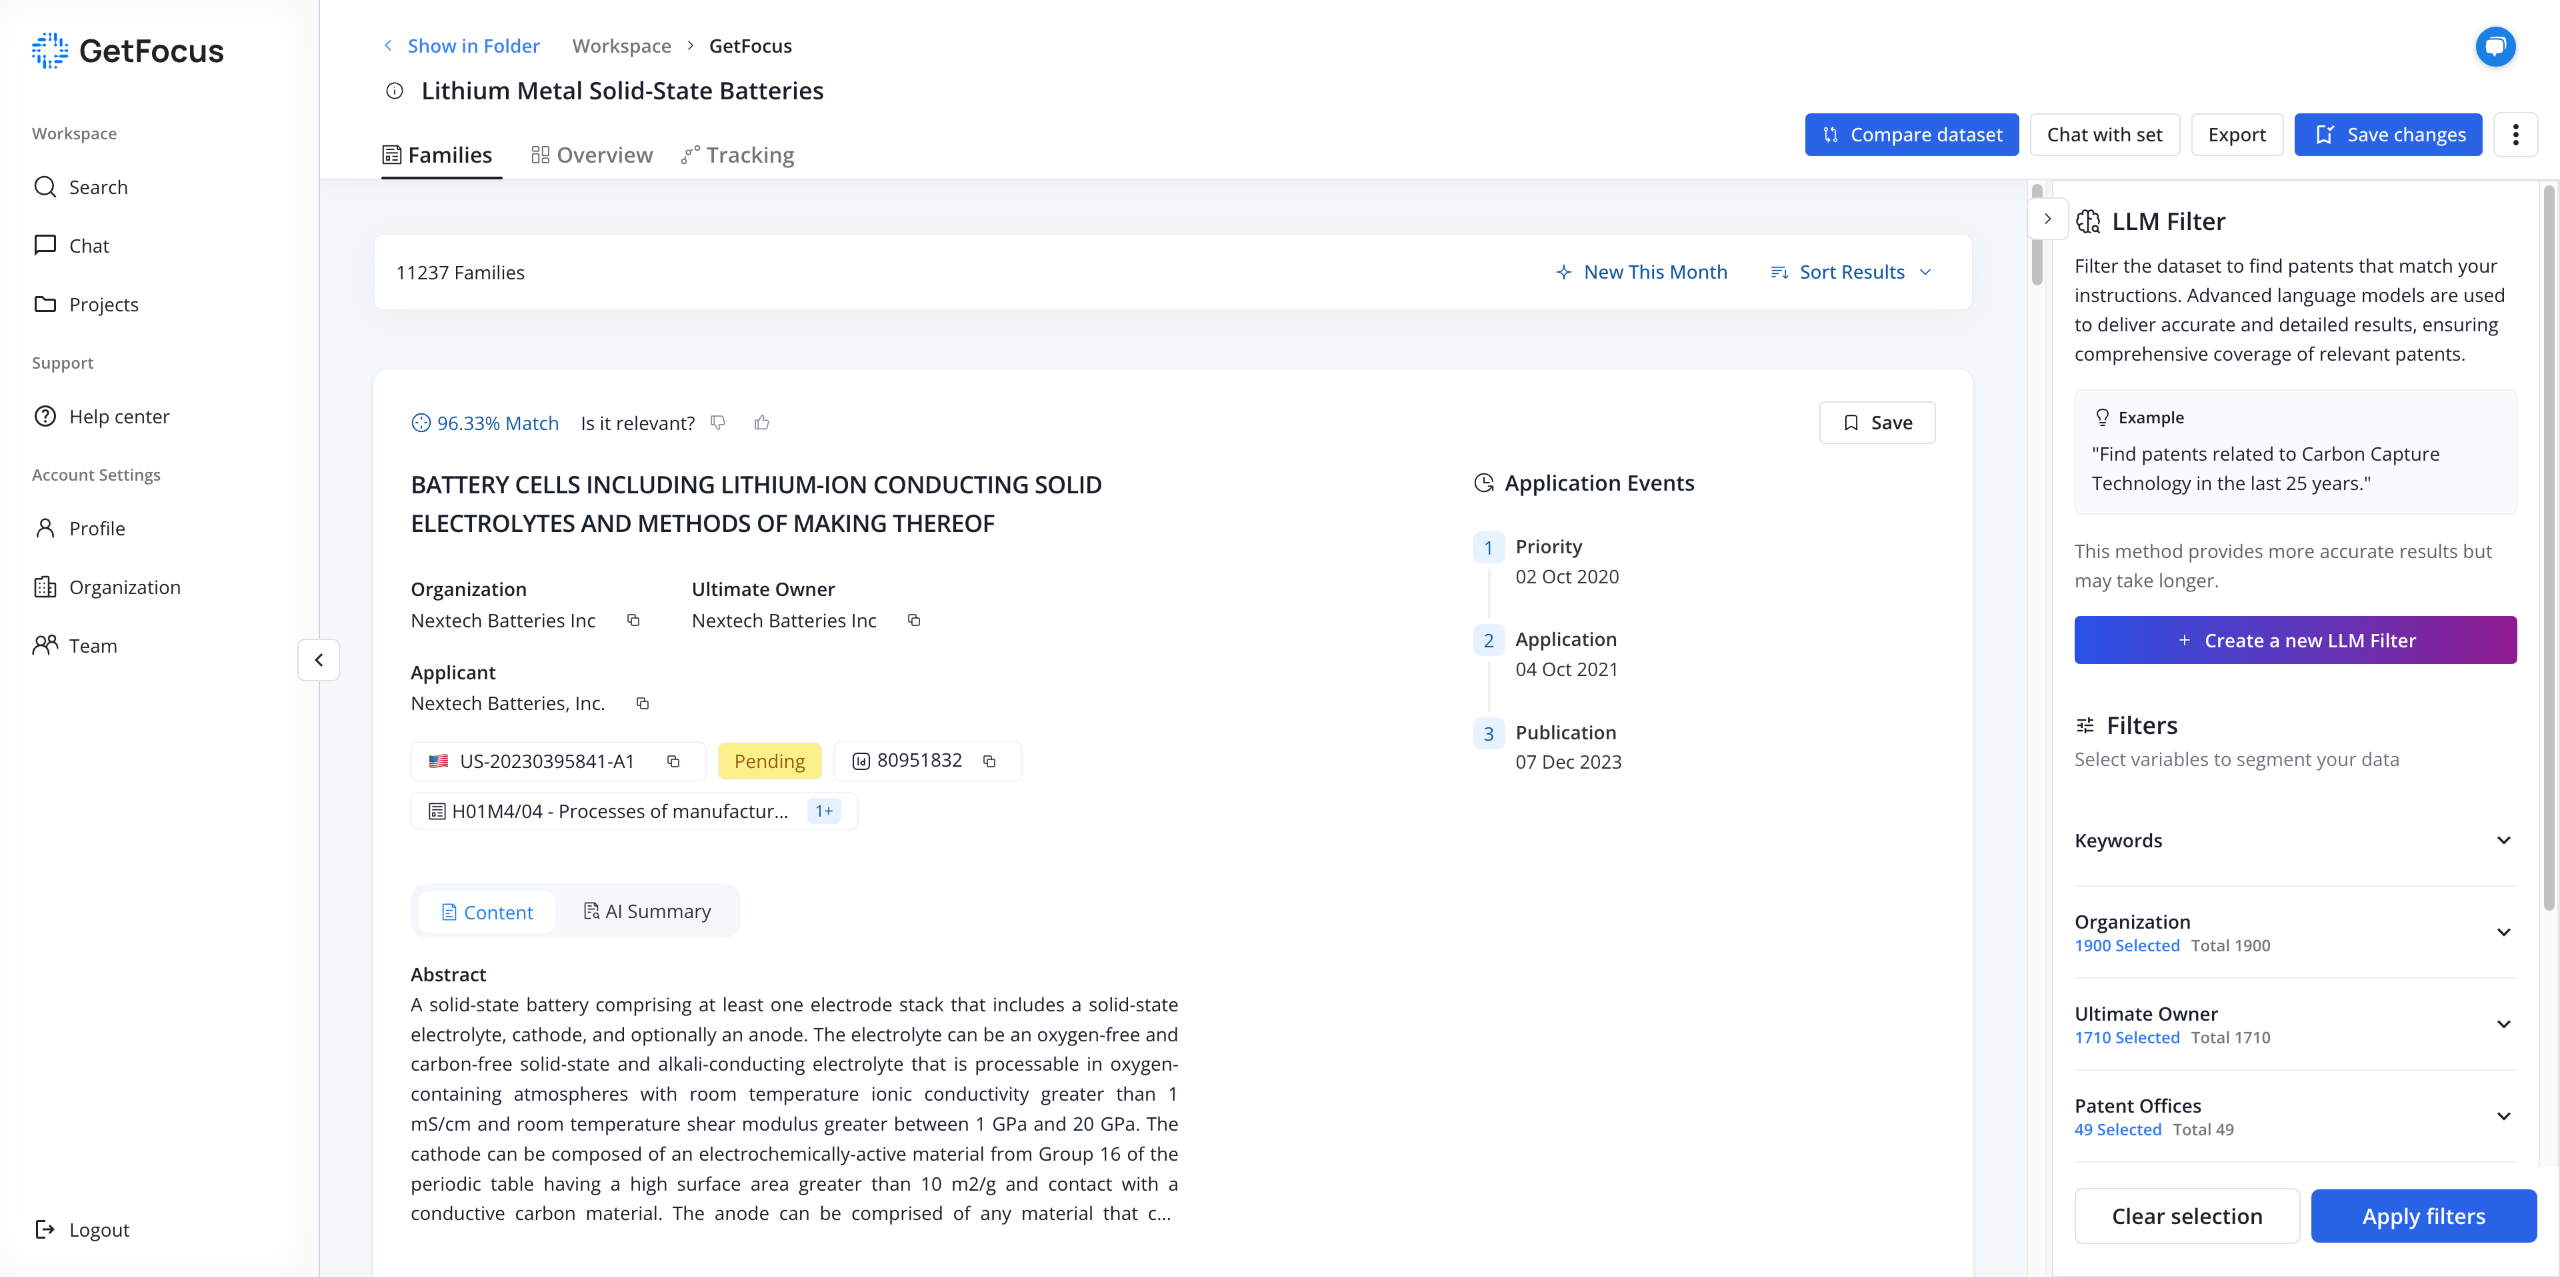Click the thumbs down relevance icon
This screenshot has width=2560, height=1277.
point(718,422)
